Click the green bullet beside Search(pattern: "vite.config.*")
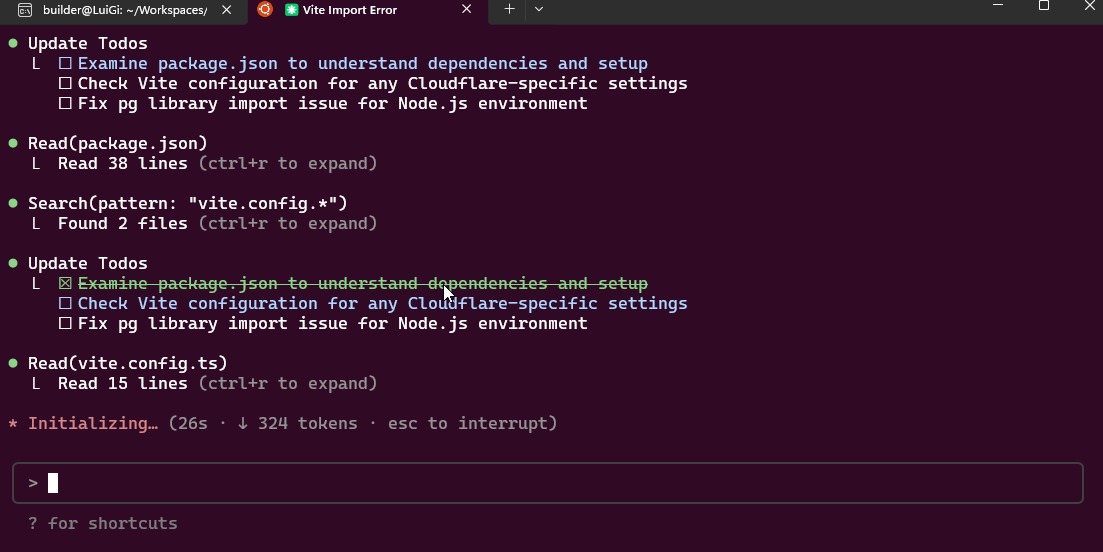The width and height of the screenshot is (1103, 552). [x=13, y=203]
